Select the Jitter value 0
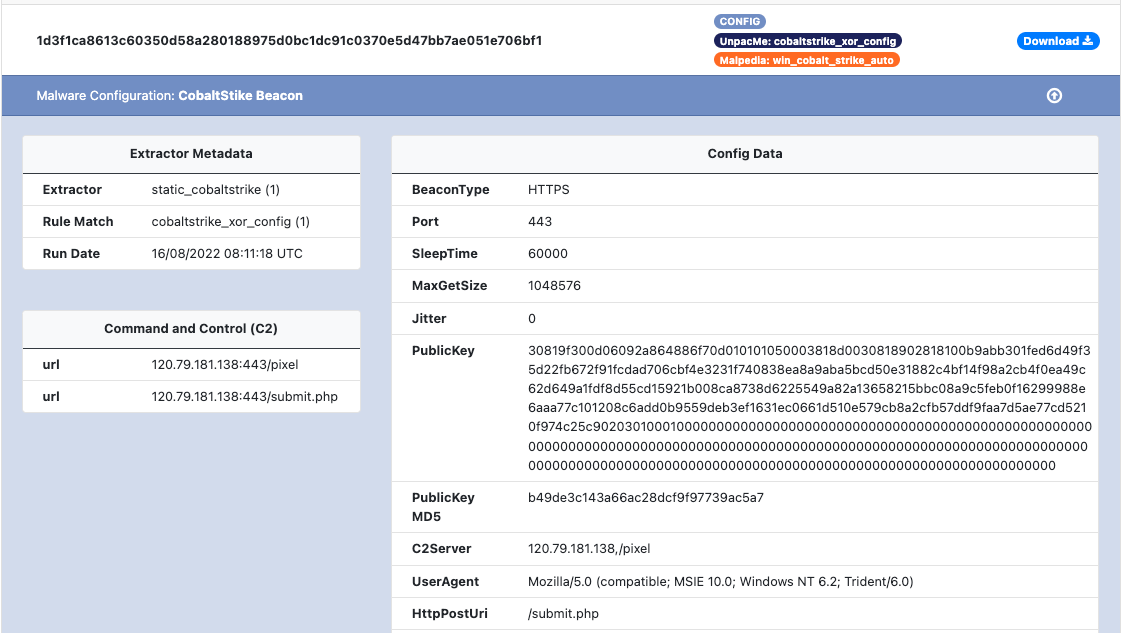 pyautogui.click(x=532, y=319)
